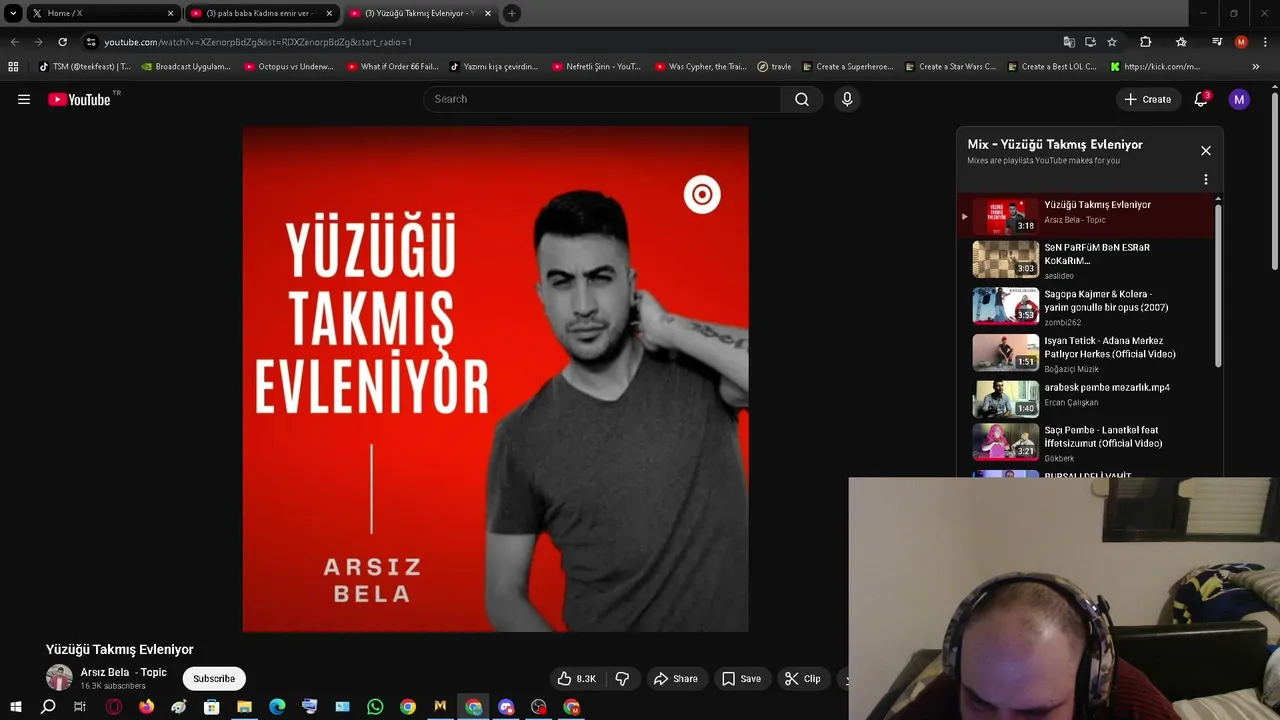
Task: Launch Firefox from the taskbar
Action: 146,707
